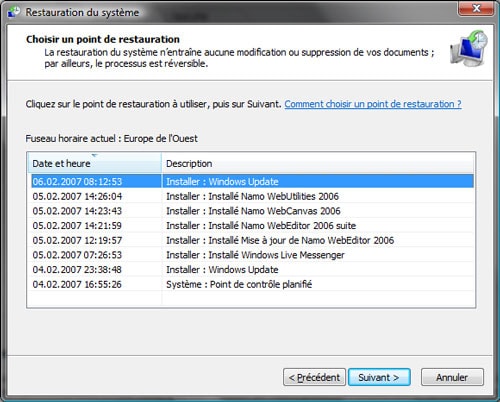500x402 pixels.
Task: Select the Windows Live Messenger restore point
Action: point(252,255)
